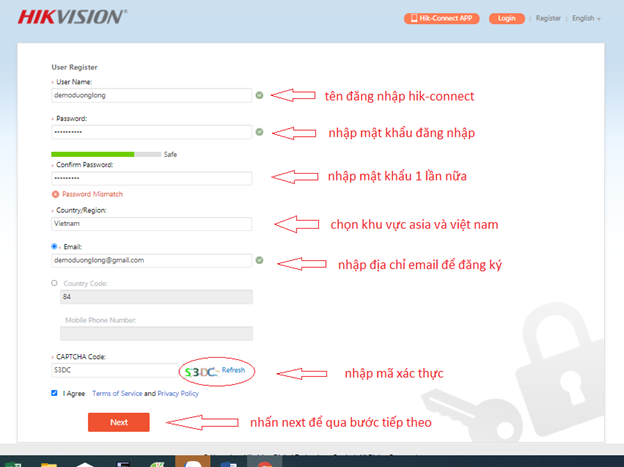
Task: Toggle the I Agree checkbox
Action: tap(55, 393)
